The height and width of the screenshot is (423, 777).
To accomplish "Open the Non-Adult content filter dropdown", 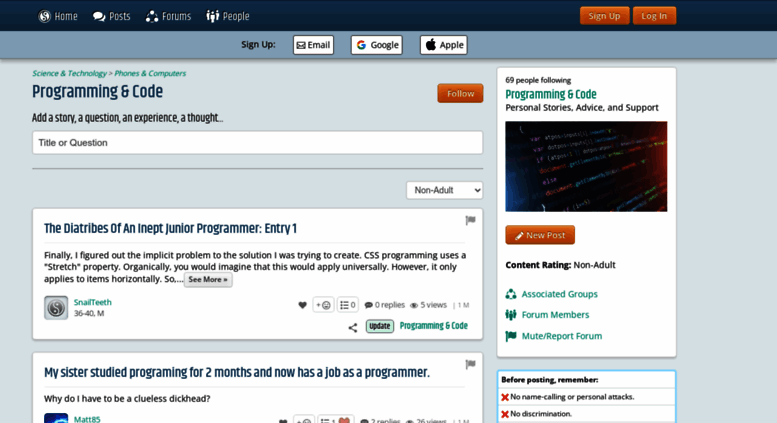I will click(444, 190).
